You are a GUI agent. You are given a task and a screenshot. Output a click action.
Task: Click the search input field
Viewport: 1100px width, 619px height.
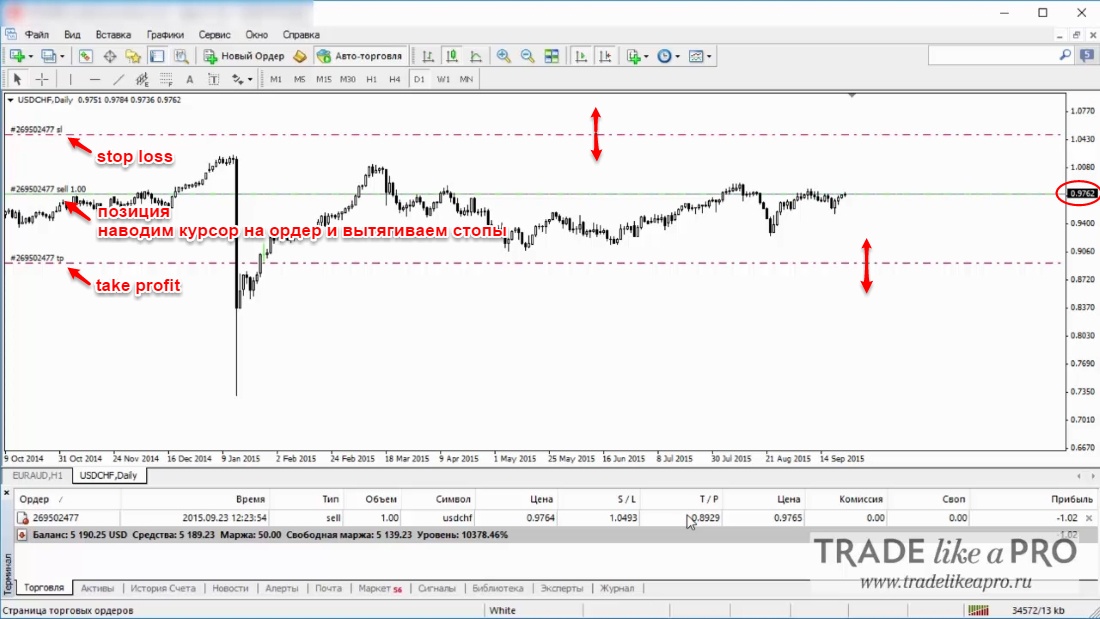click(x=993, y=55)
